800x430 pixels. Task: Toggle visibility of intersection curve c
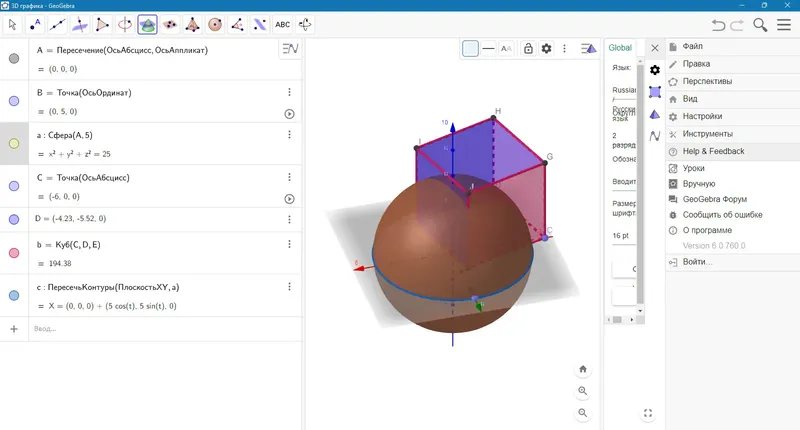point(14,295)
